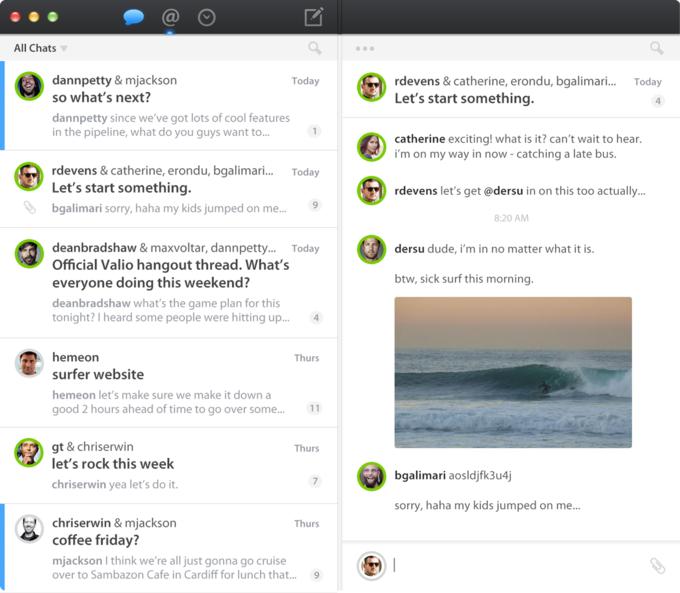This screenshot has height=593, width=680.
Task: Open the "so what's next?" conversation
Action: [x=168, y=106]
